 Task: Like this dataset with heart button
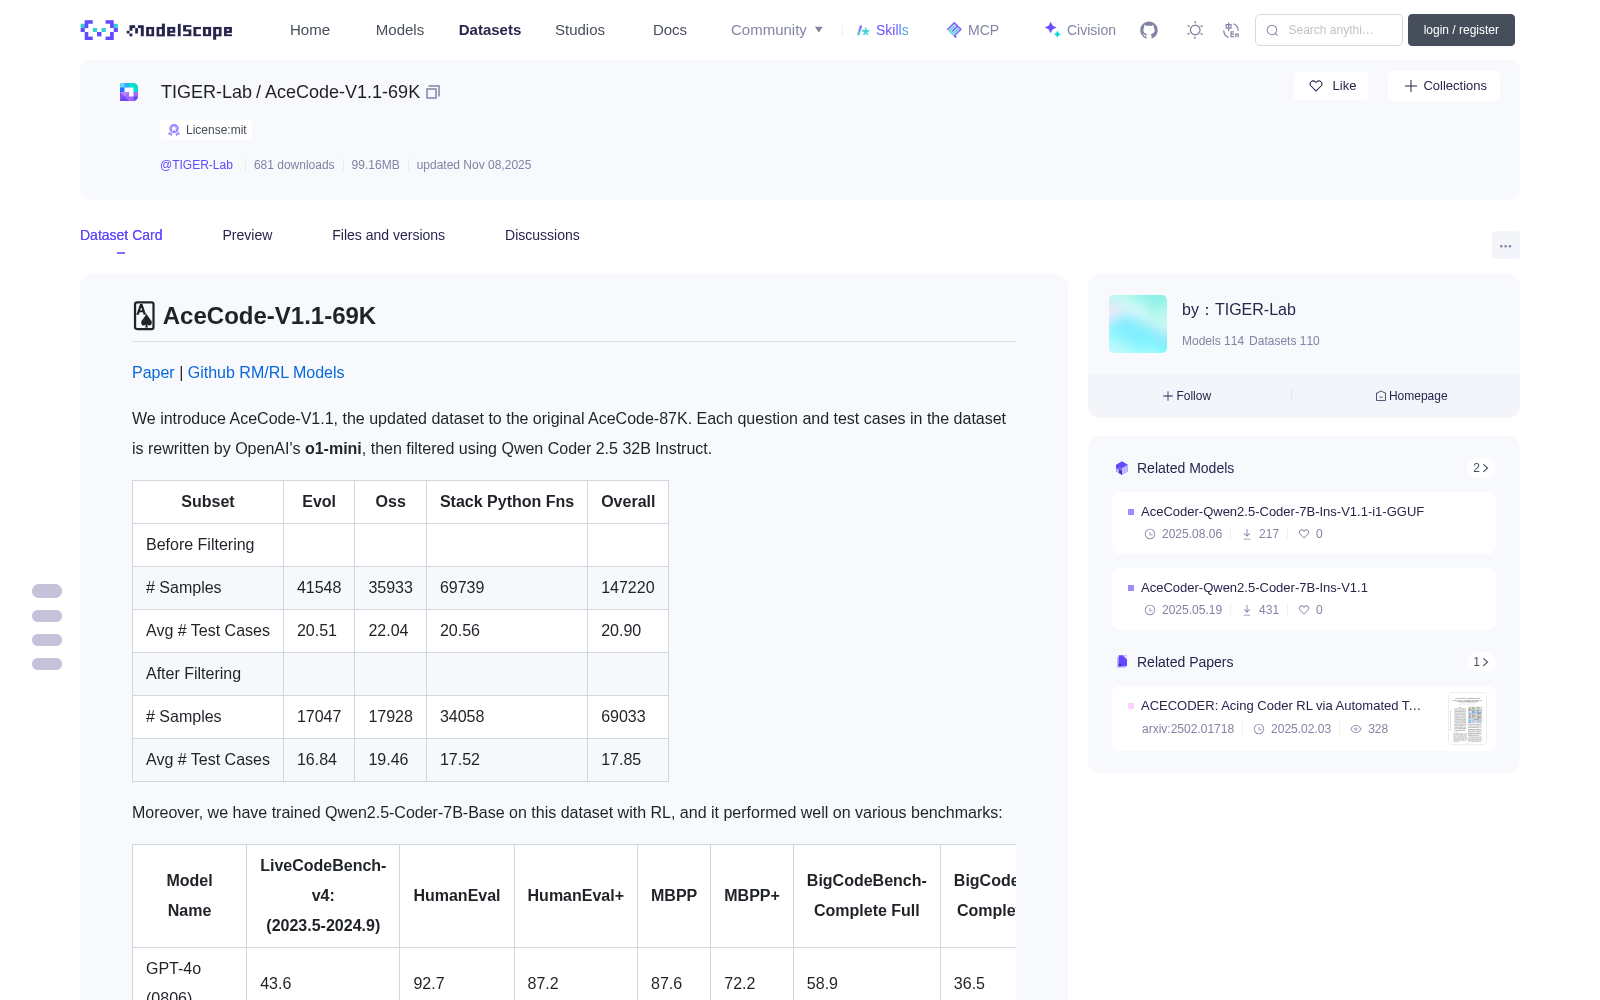tap(1332, 86)
